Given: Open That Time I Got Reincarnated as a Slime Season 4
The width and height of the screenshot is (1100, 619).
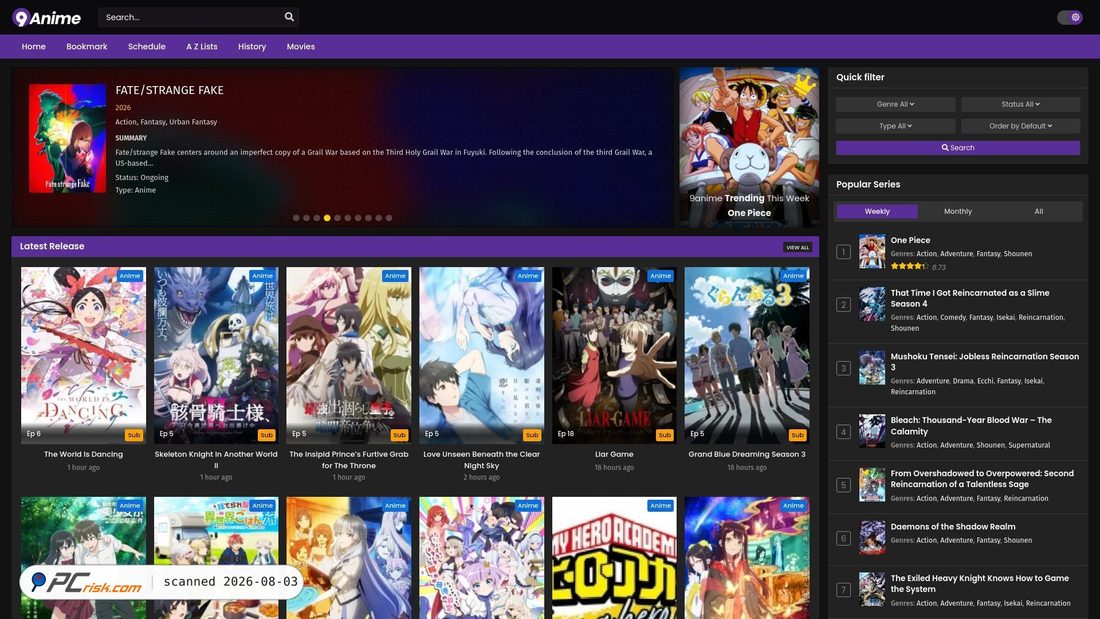Looking at the screenshot, I should coord(970,298).
